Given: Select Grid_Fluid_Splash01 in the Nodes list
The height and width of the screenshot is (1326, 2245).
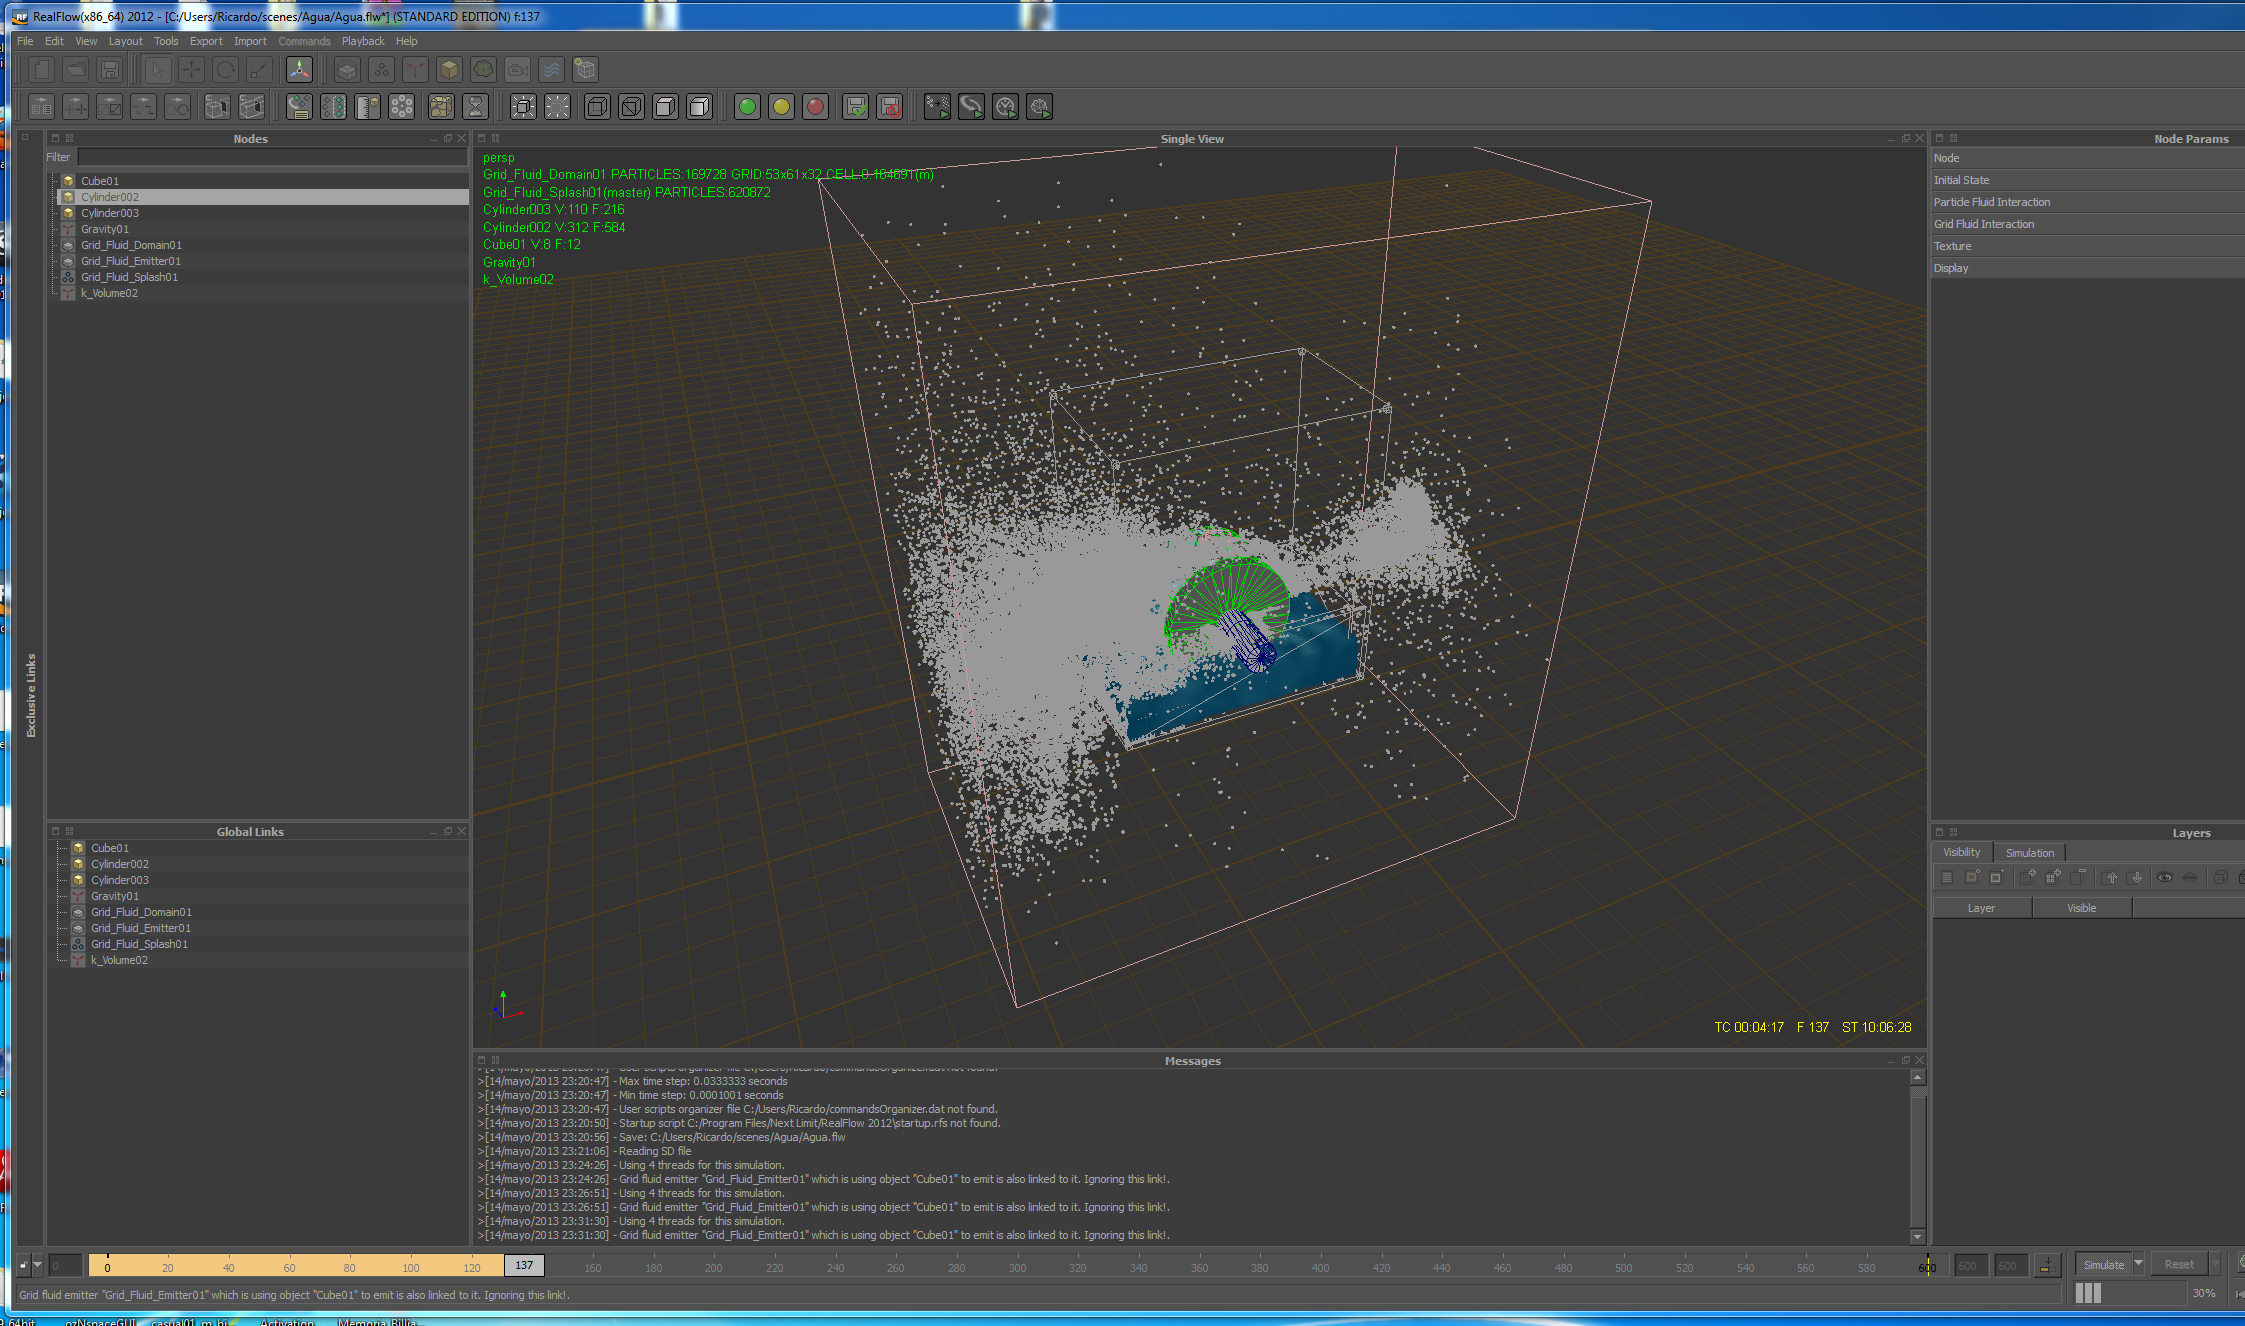Looking at the screenshot, I should point(129,277).
